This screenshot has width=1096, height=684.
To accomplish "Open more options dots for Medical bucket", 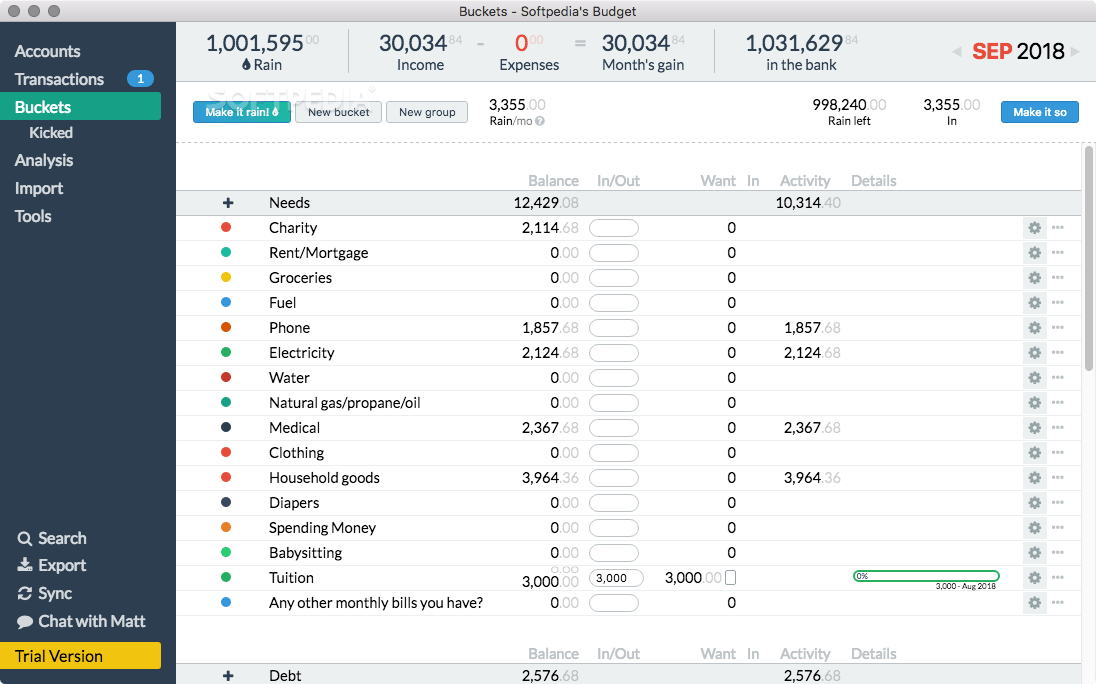I will [x=1058, y=428].
